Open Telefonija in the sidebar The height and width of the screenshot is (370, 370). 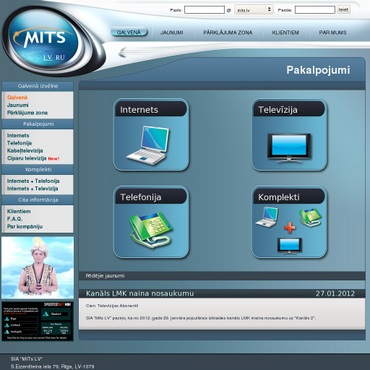pos(19,143)
